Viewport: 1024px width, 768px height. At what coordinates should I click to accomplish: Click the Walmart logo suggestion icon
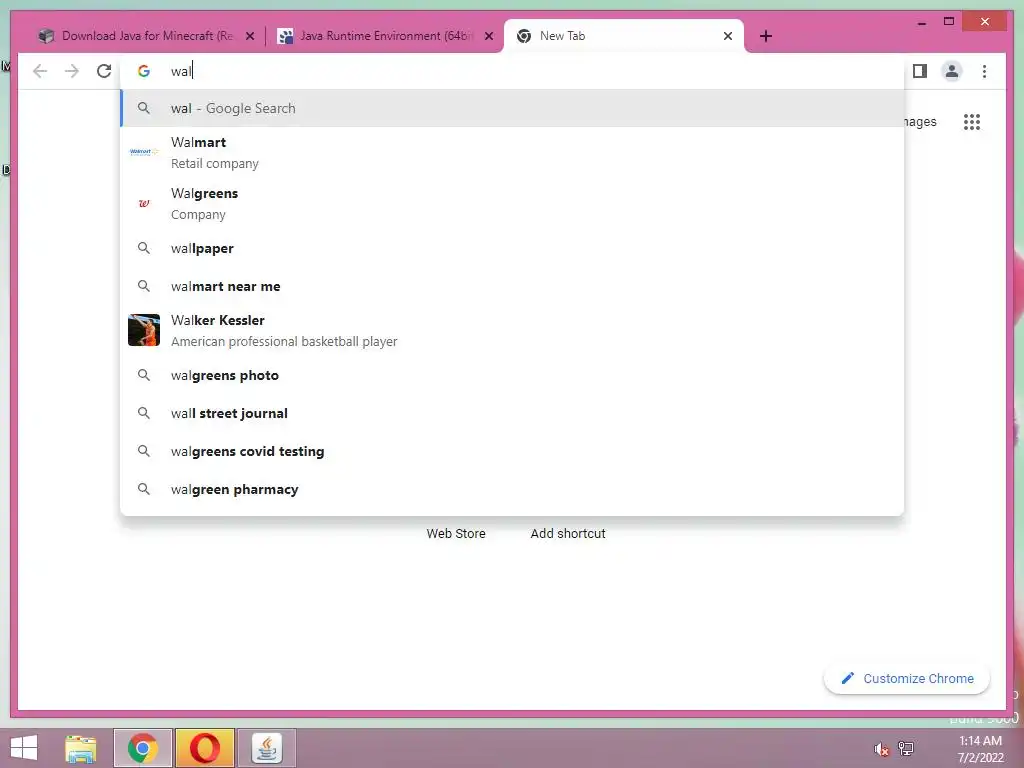[x=144, y=152]
